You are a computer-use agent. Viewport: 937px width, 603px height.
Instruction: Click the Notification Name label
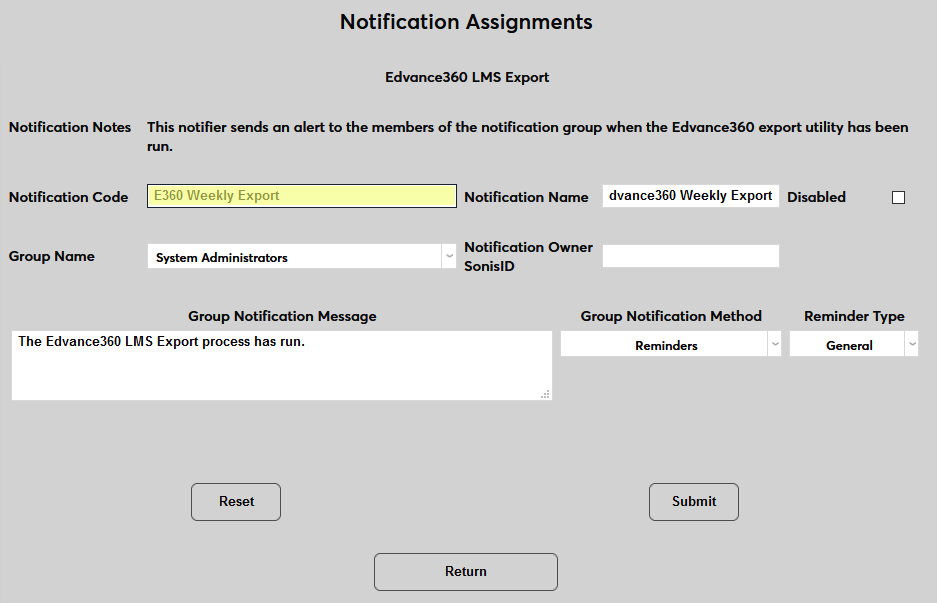click(x=526, y=197)
